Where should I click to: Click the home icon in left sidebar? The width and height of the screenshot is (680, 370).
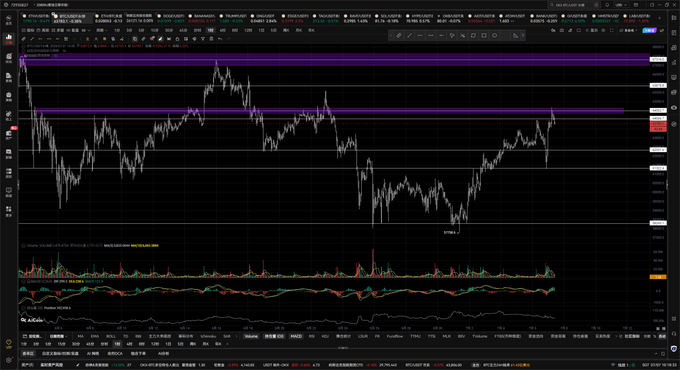point(8,20)
